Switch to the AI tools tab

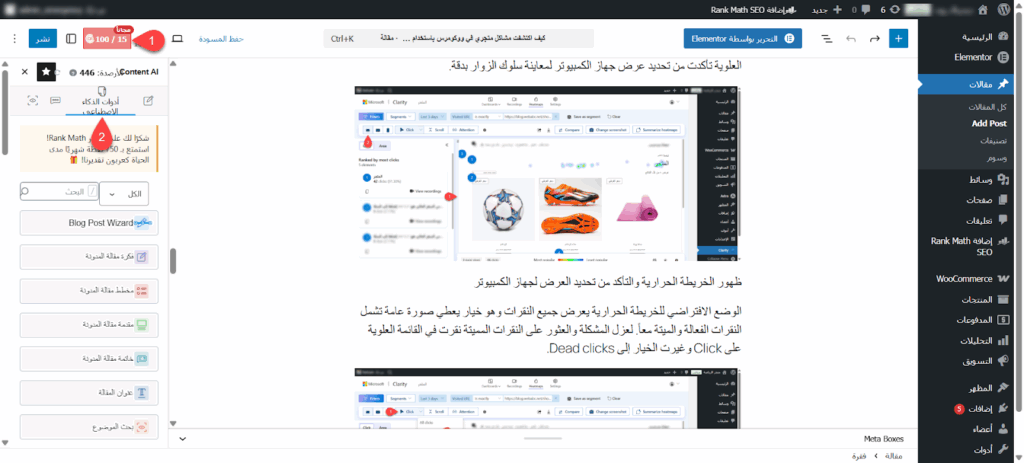[101, 101]
